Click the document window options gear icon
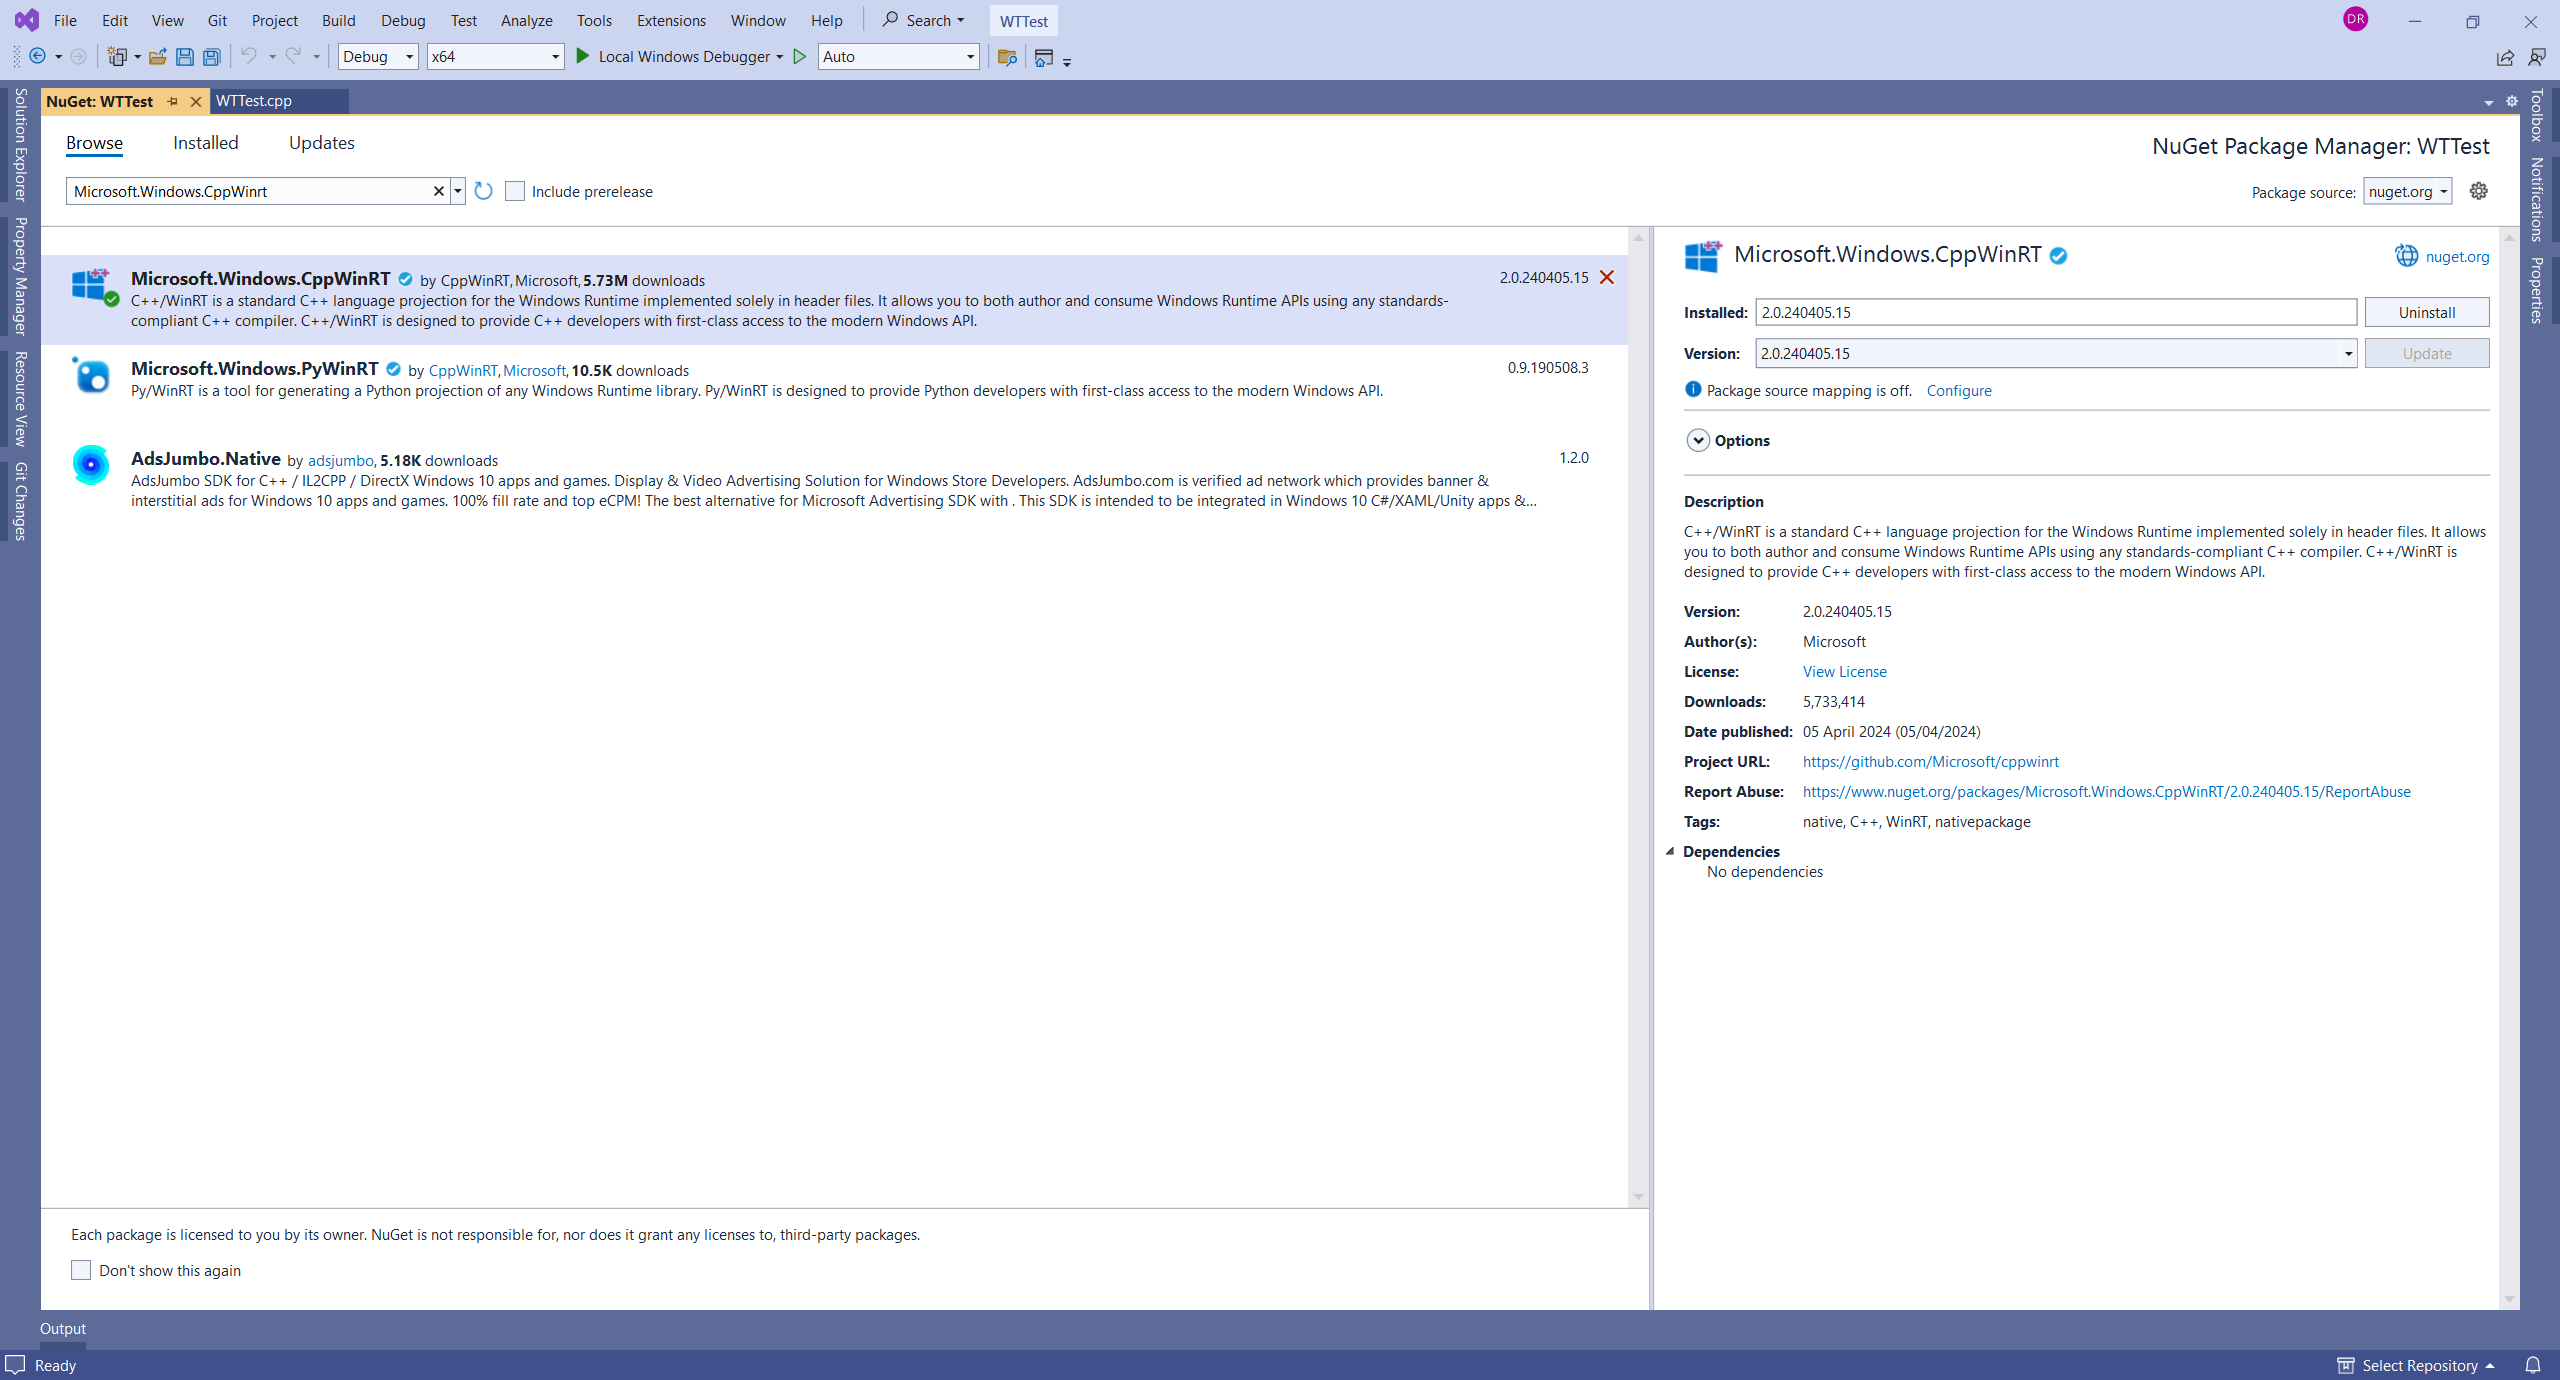2560x1380 pixels. coord(2512,101)
